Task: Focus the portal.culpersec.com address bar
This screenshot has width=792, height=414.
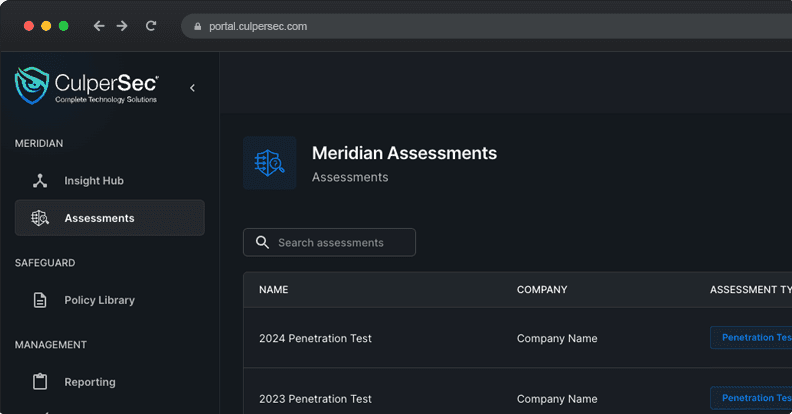Action: (x=486, y=26)
